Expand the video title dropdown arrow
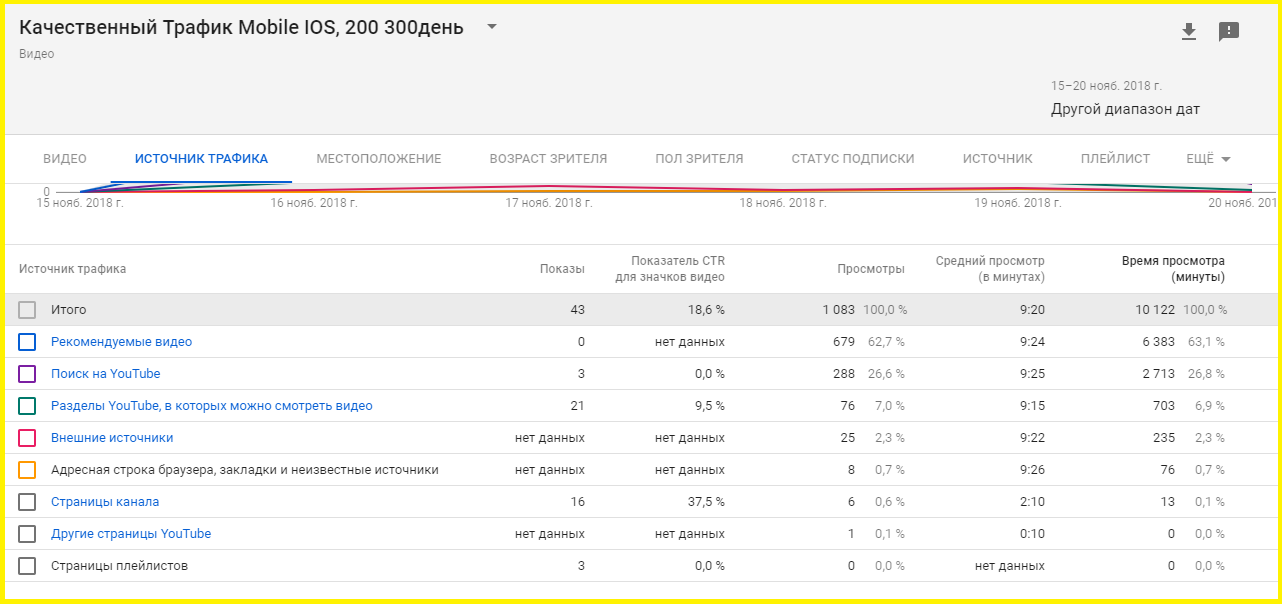 click(491, 27)
